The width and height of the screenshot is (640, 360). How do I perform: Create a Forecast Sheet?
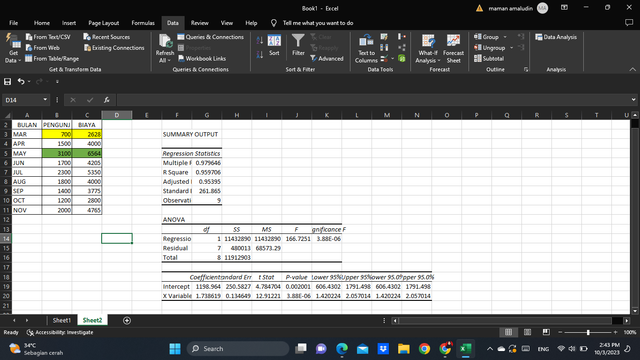point(453,49)
